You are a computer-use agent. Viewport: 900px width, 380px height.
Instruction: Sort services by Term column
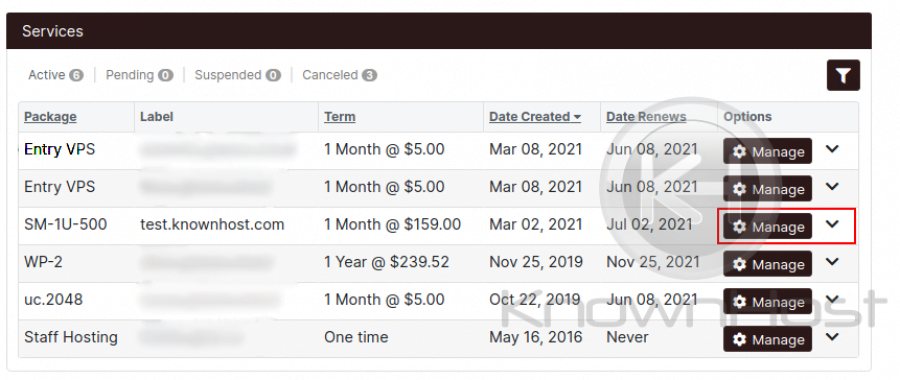(340, 117)
